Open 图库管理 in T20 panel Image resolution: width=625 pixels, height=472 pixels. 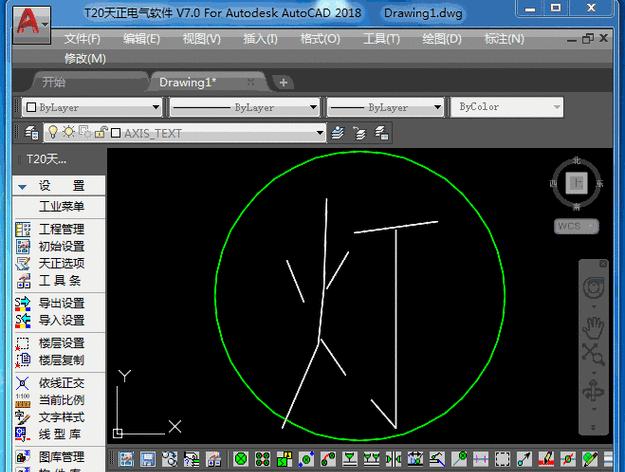pyautogui.click(x=61, y=456)
